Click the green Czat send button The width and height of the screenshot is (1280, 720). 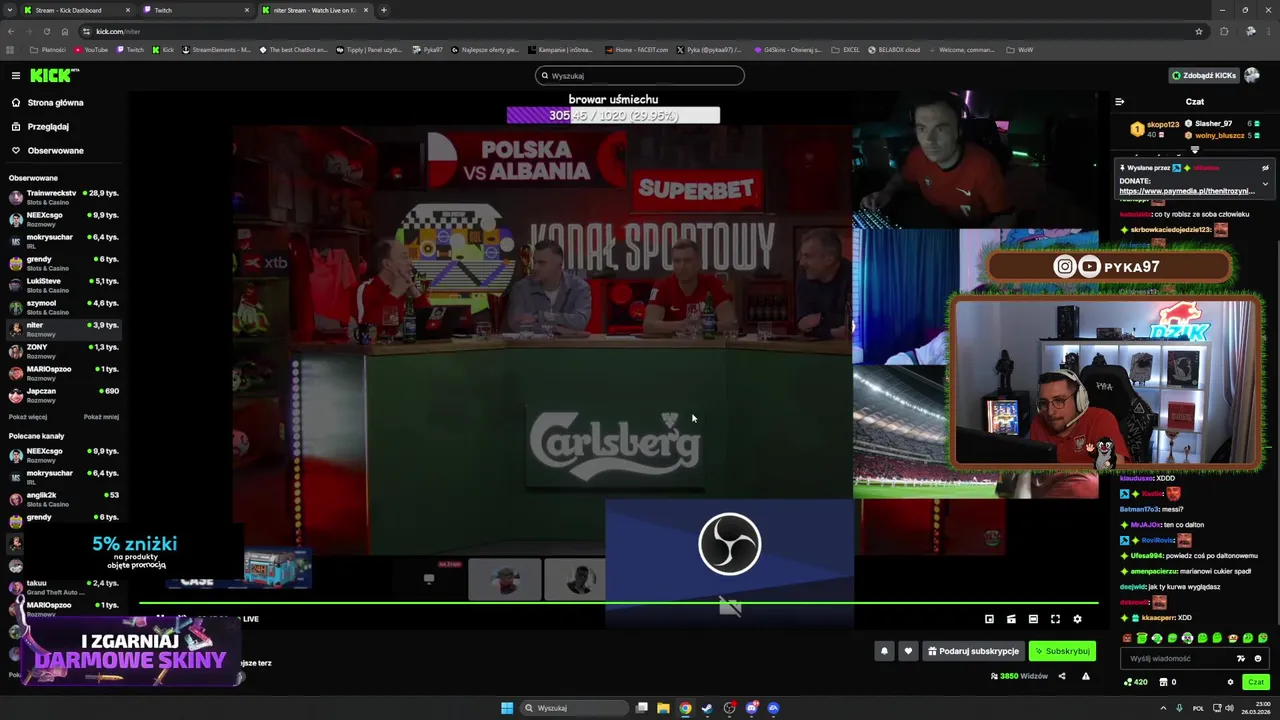tap(1255, 682)
